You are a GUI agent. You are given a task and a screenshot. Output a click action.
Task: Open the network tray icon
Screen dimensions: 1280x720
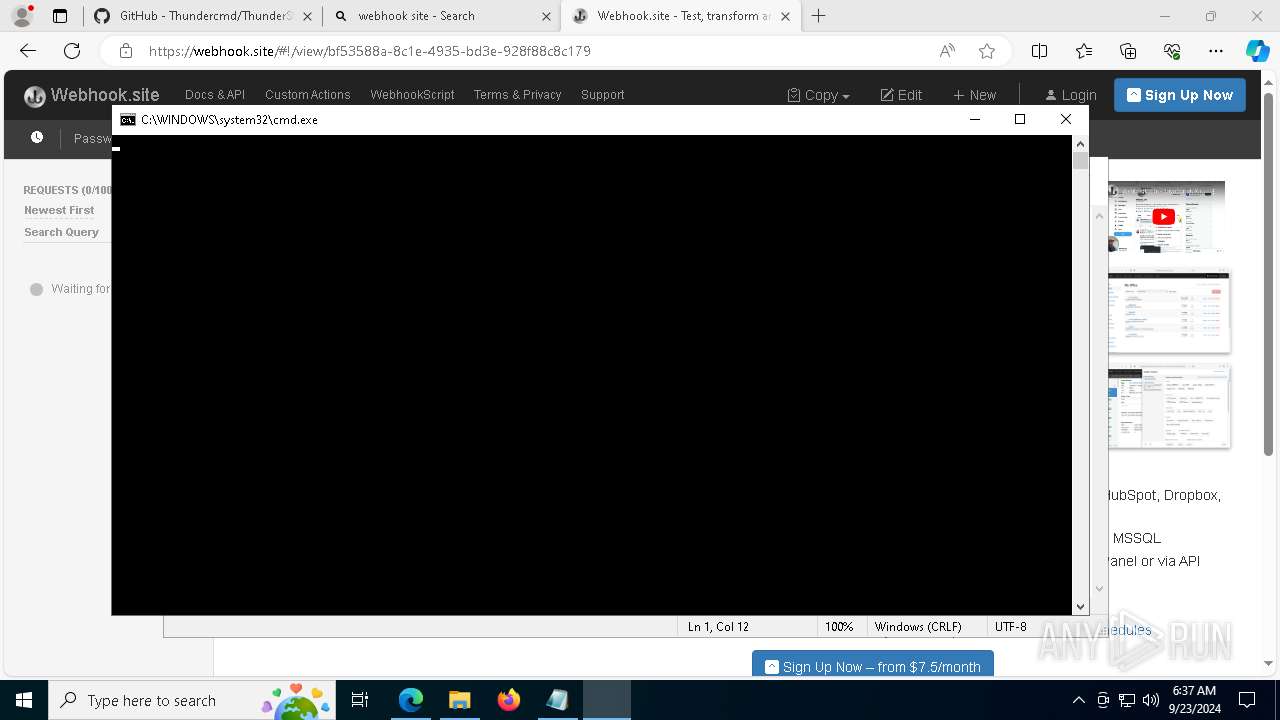coord(1127,700)
